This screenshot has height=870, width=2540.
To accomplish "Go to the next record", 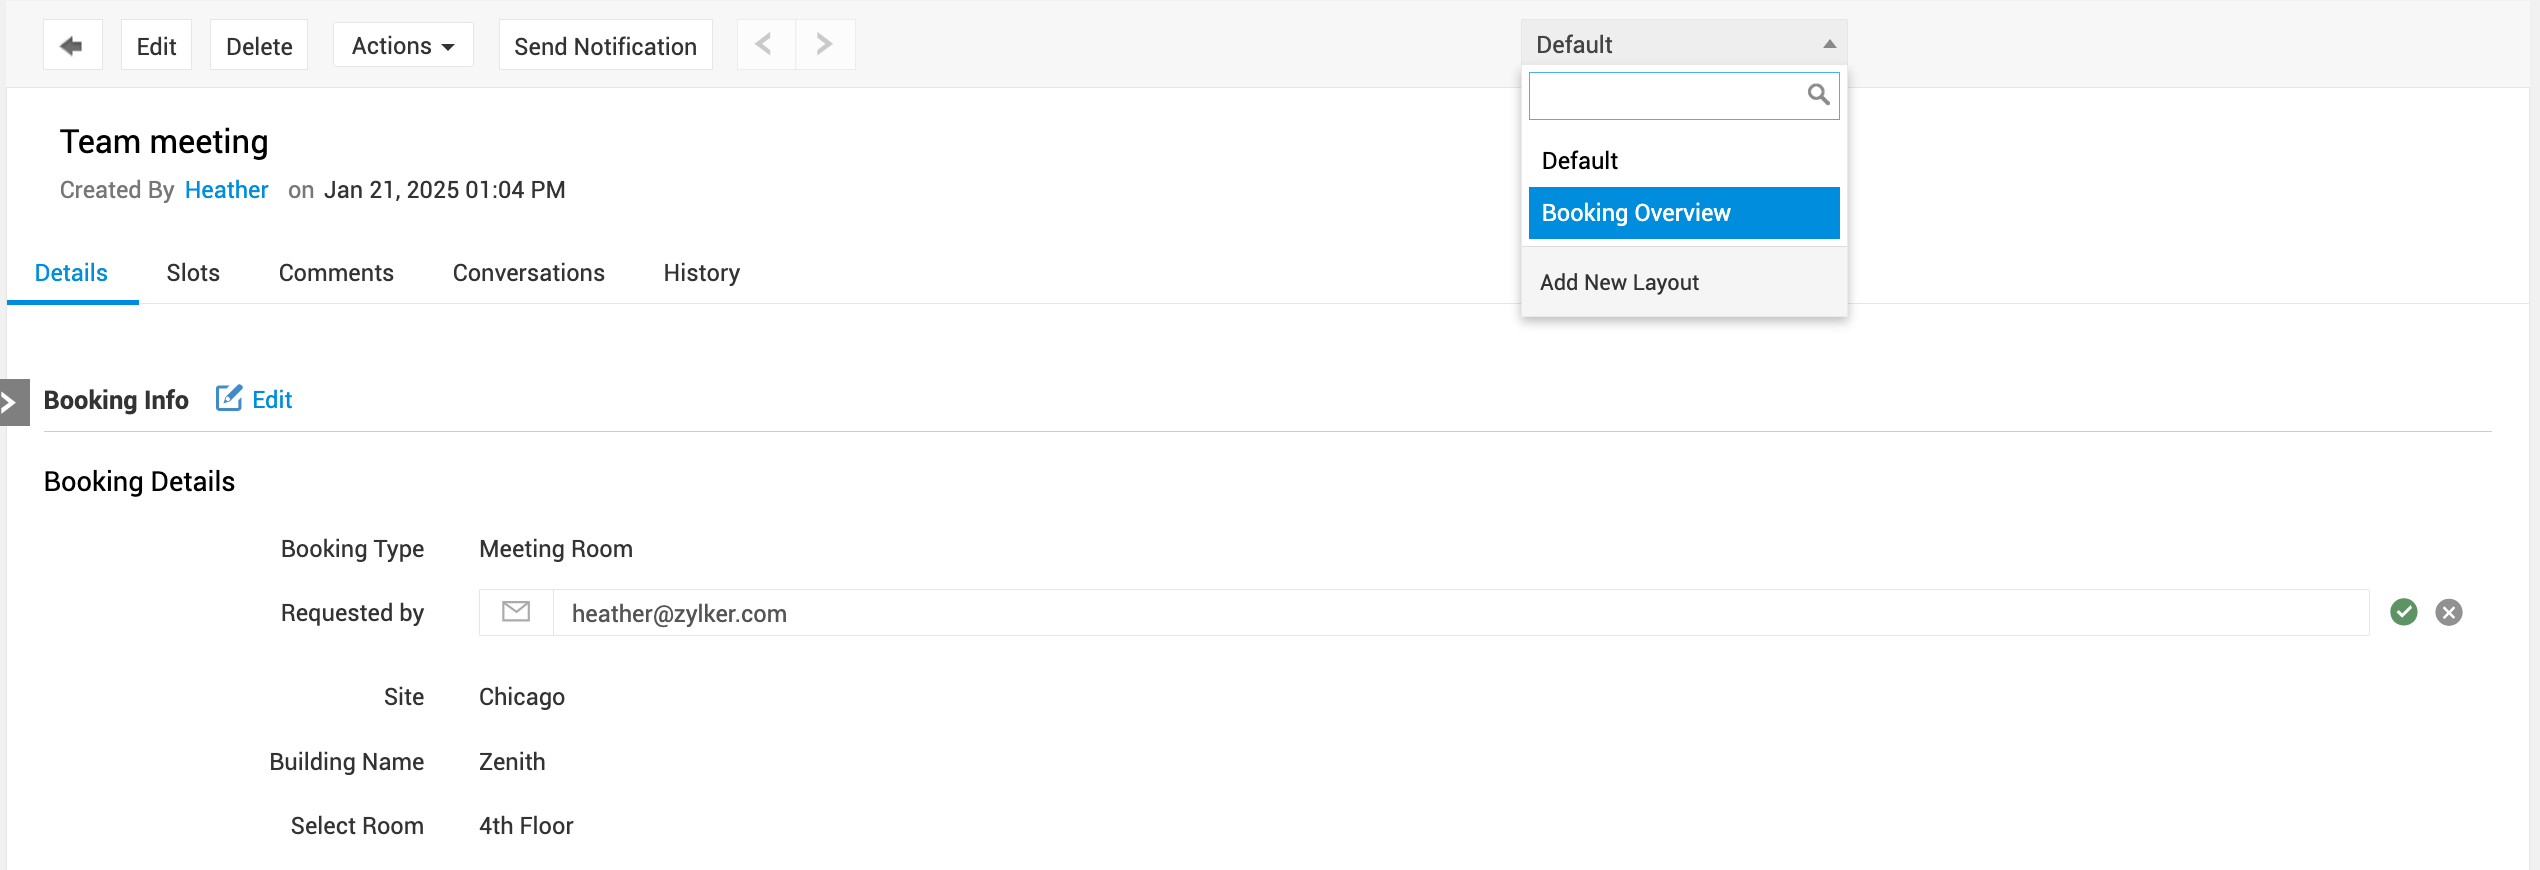I will (825, 45).
